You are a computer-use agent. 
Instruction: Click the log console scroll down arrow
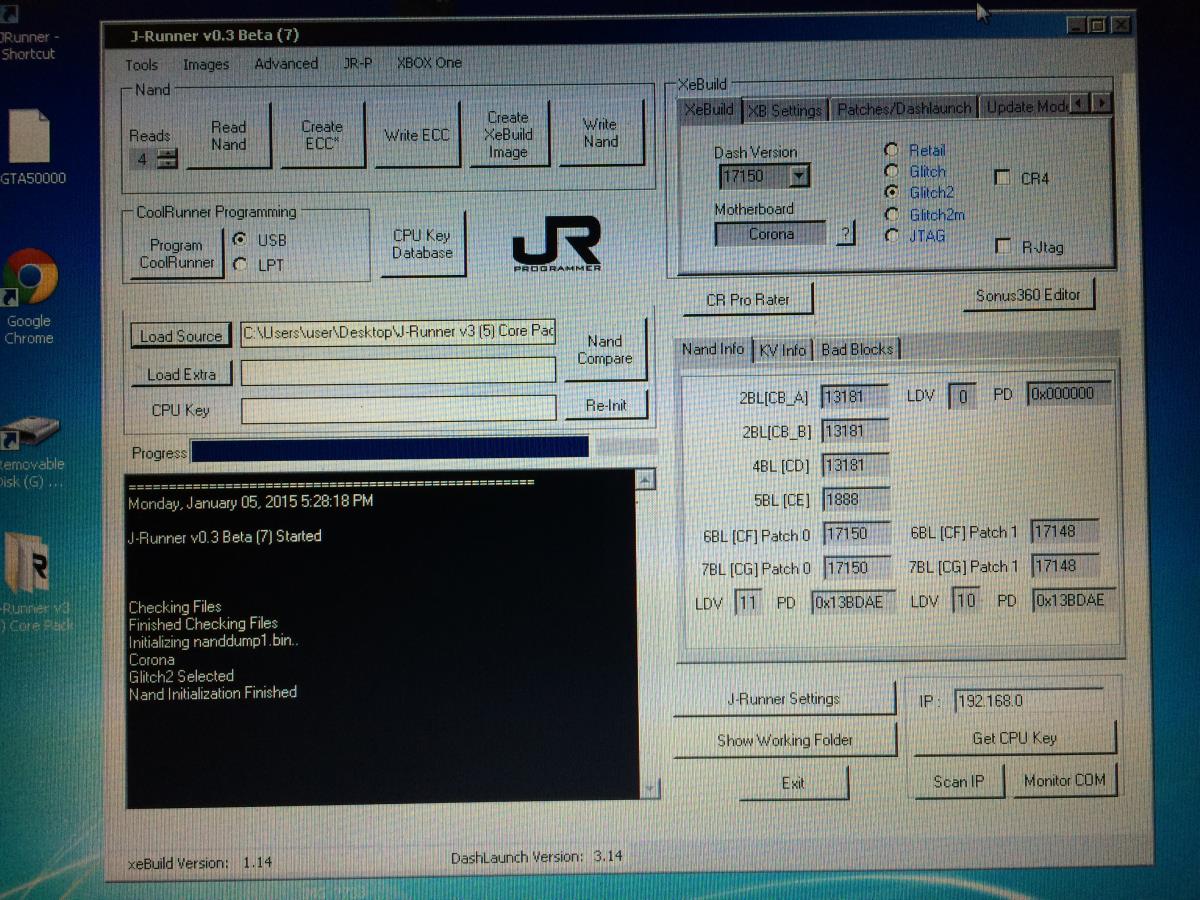click(x=650, y=790)
